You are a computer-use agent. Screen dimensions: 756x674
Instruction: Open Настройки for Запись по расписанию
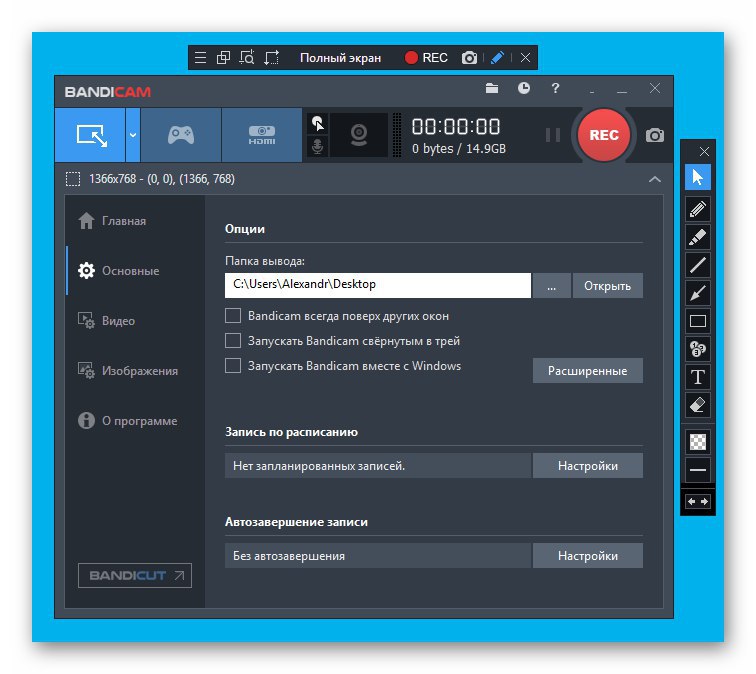point(588,466)
